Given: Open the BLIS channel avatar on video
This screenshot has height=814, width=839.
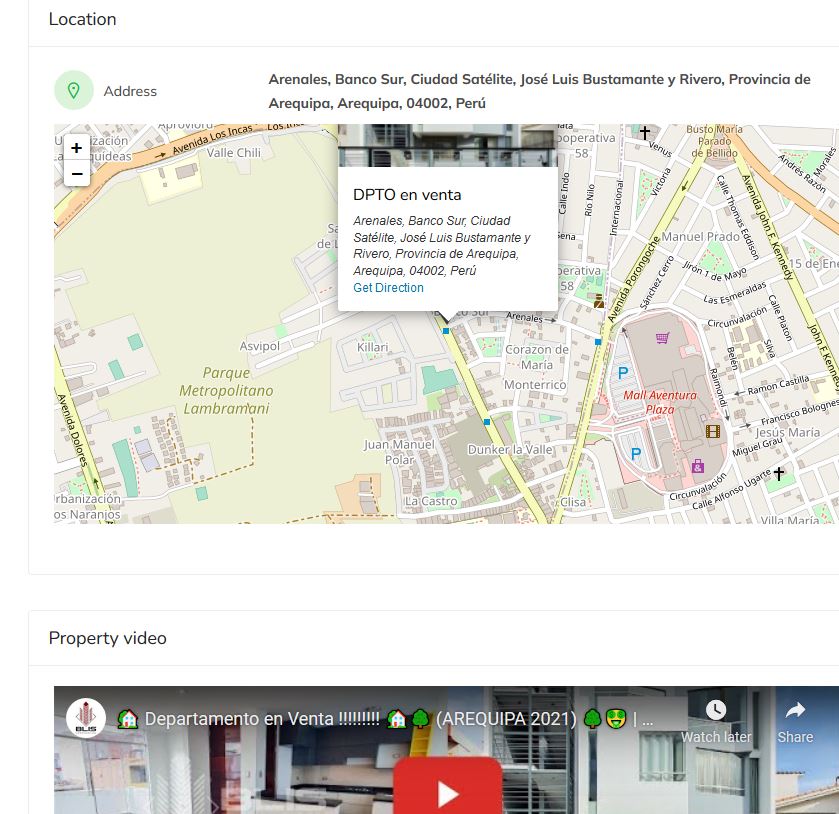Looking at the screenshot, I should pos(86,718).
